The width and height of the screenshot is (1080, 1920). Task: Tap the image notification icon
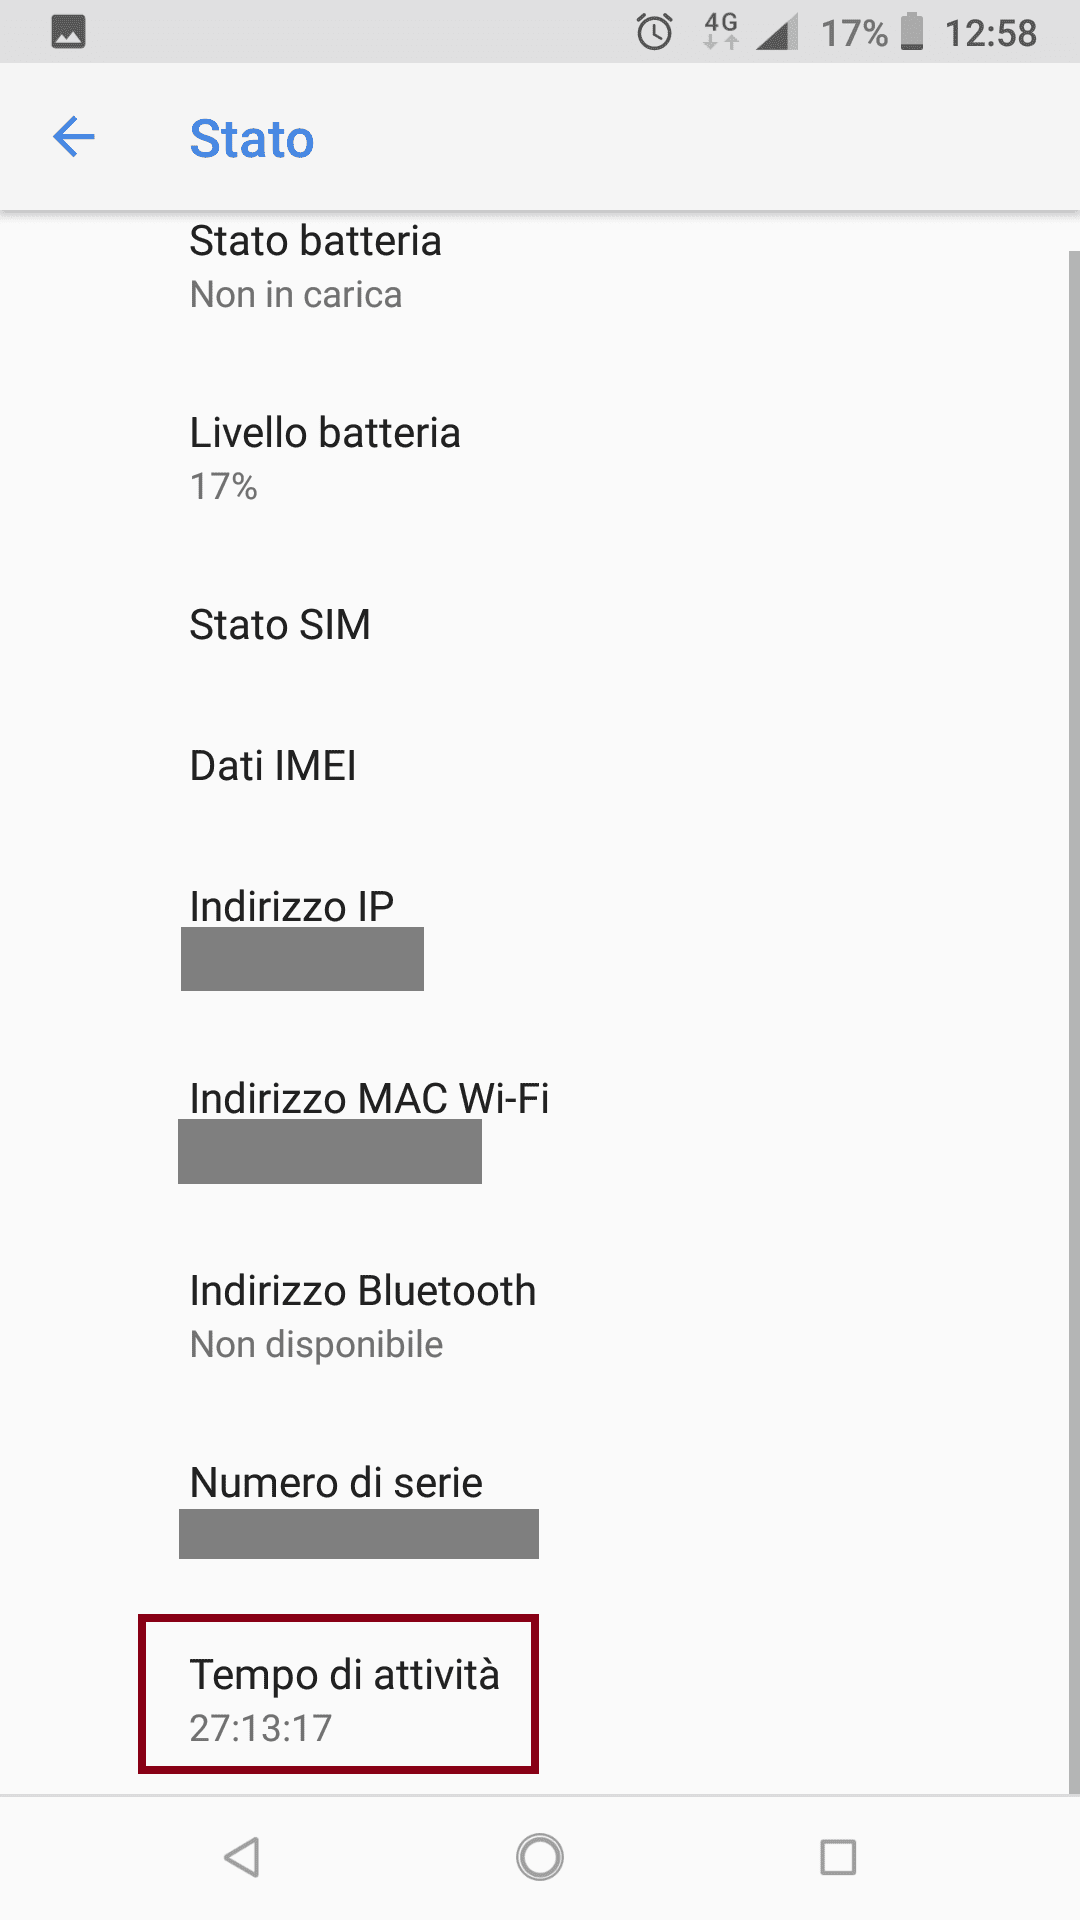(68, 32)
